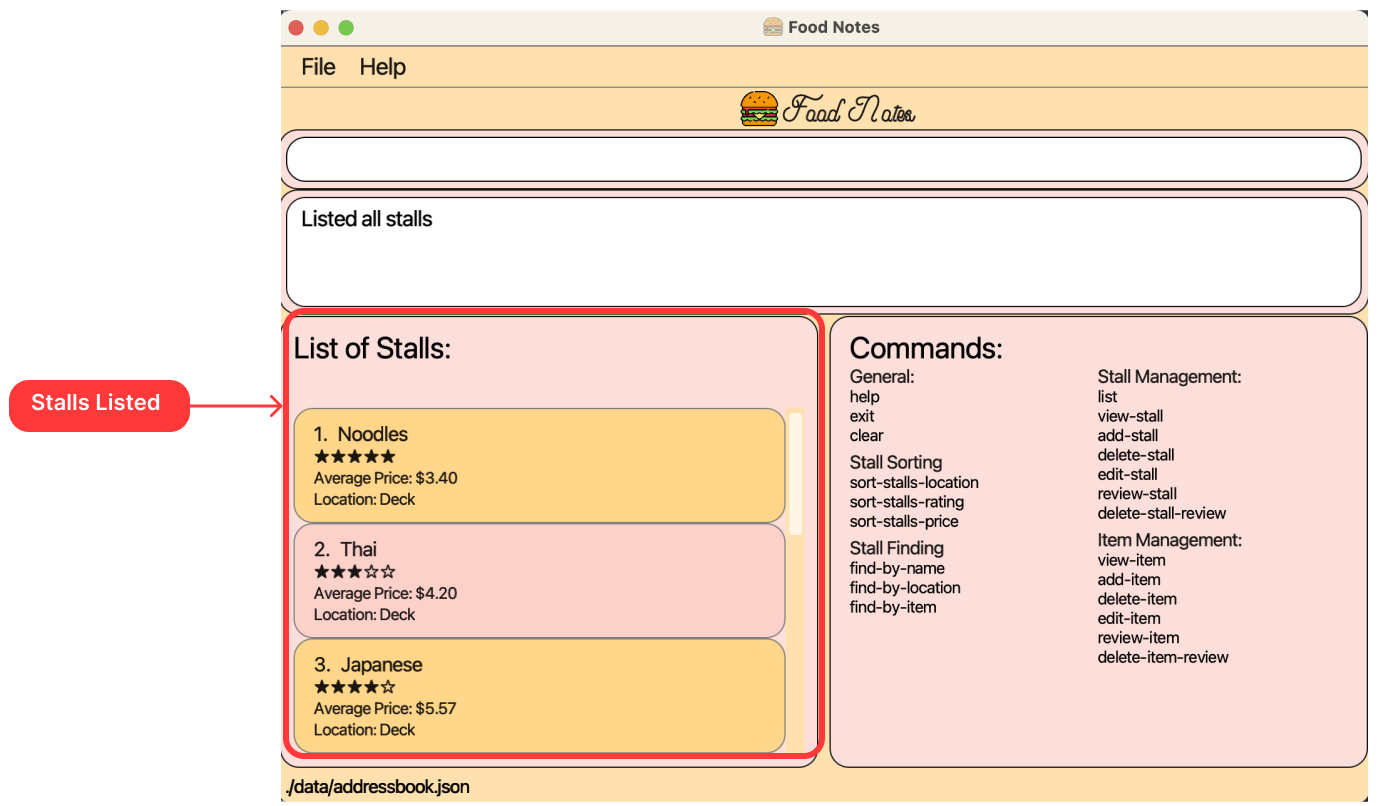The width and height of the screenshot is (1382, 806).
Task: Click 'Stall Management:' section label
Action: click(x=1169, y=377)
